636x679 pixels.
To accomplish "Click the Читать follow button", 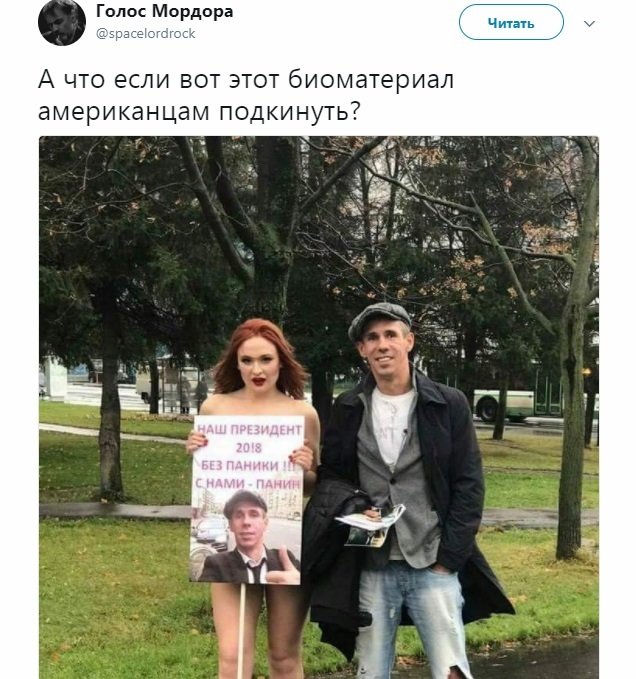I will [511, 23].
